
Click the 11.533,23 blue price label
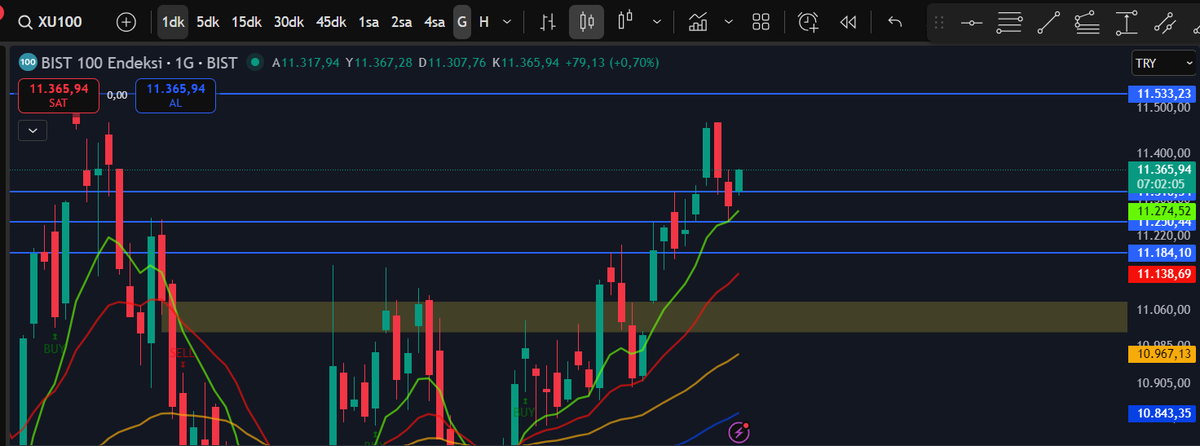pos(1162,93)
